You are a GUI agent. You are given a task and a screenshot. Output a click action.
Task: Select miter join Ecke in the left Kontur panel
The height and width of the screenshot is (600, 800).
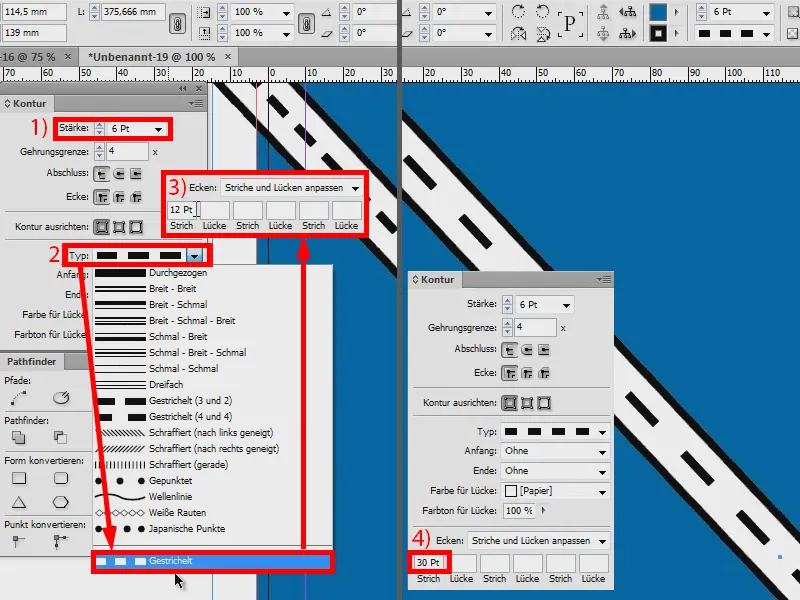coord(102,197)
